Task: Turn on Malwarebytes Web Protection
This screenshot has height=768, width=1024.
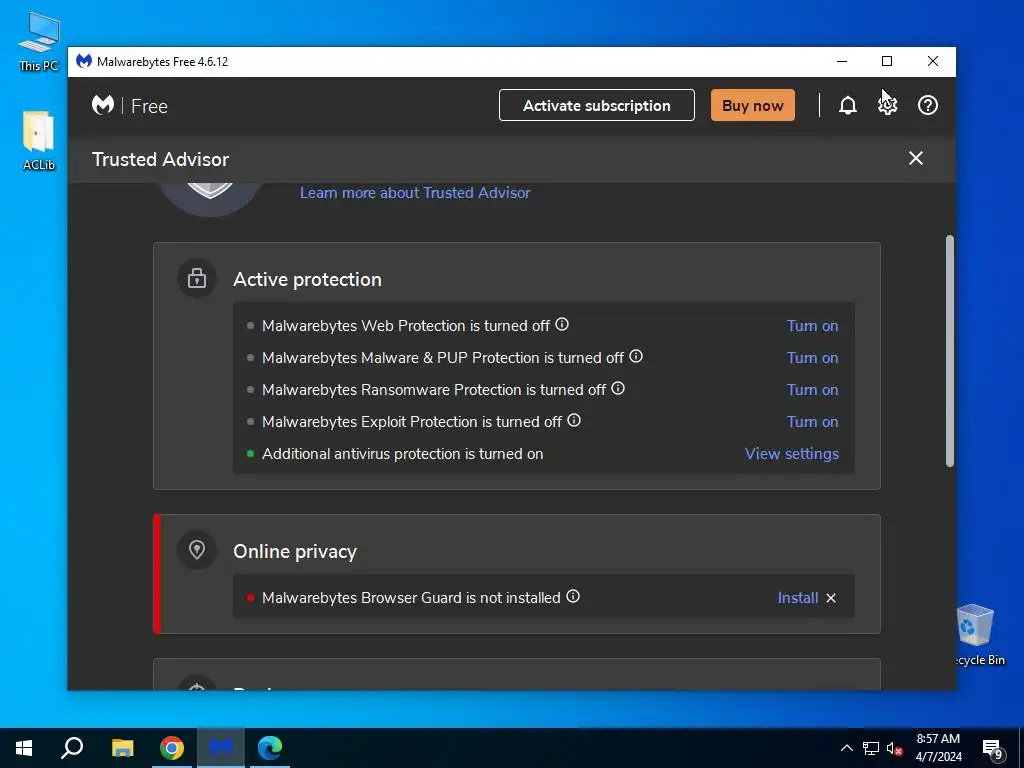Action: click(812, 326)
